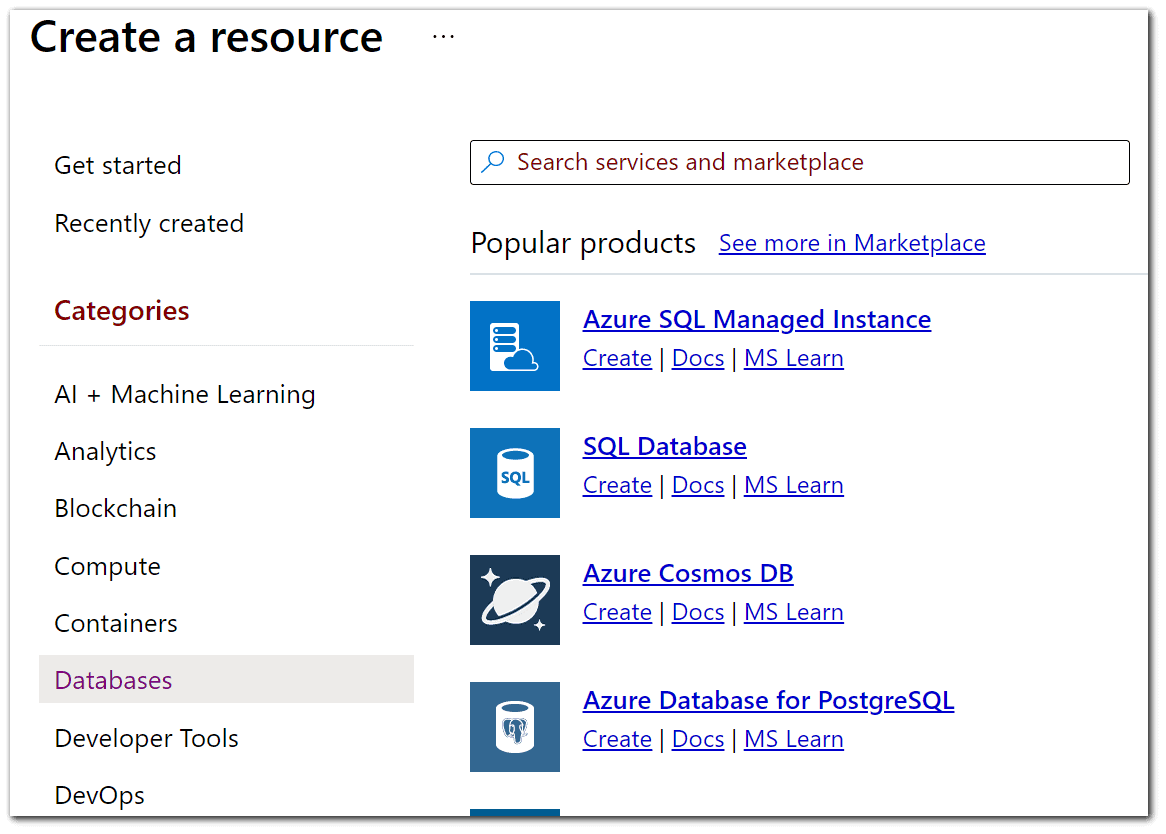The image size is (1166, 834).
Task: Select the Developer Tools category
Action: [x=146, y=738]
